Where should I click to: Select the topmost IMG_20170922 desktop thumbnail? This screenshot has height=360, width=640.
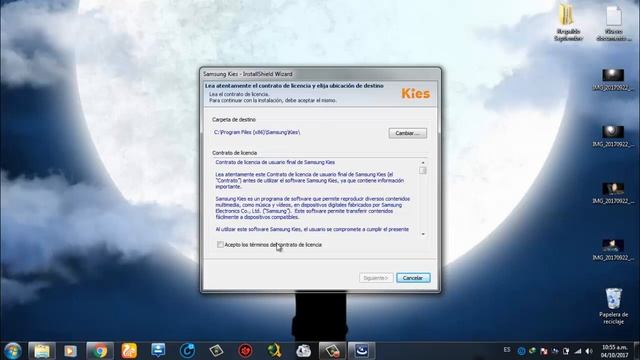pos(613,80)
